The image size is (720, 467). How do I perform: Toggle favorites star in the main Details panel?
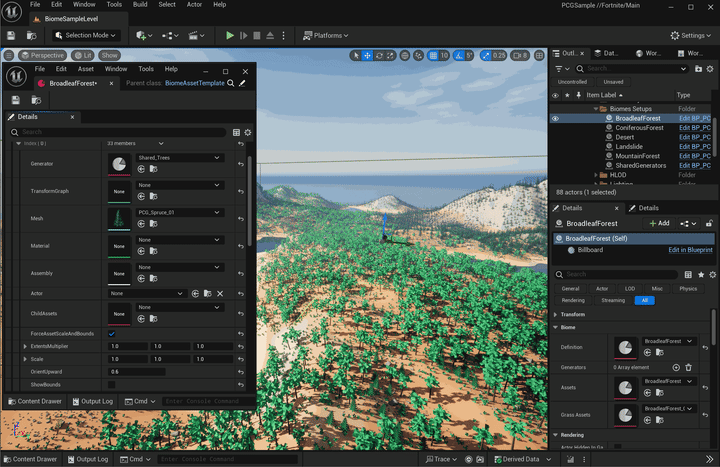701,275
